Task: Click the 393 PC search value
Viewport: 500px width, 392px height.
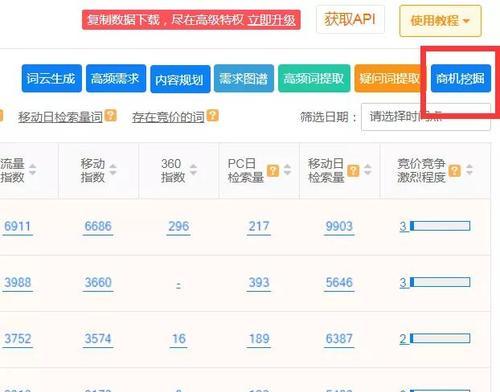Action: tap(259, 283)
